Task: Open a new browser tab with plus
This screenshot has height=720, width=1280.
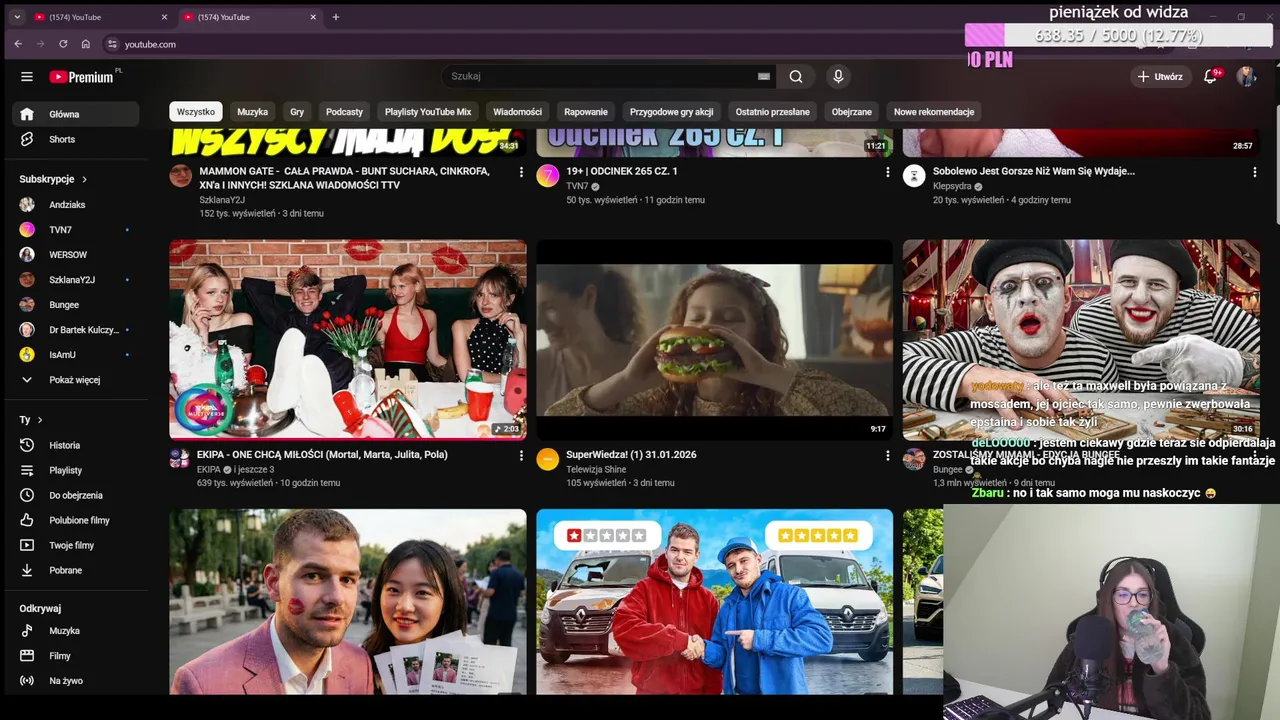Action: (x=336, y=17)
